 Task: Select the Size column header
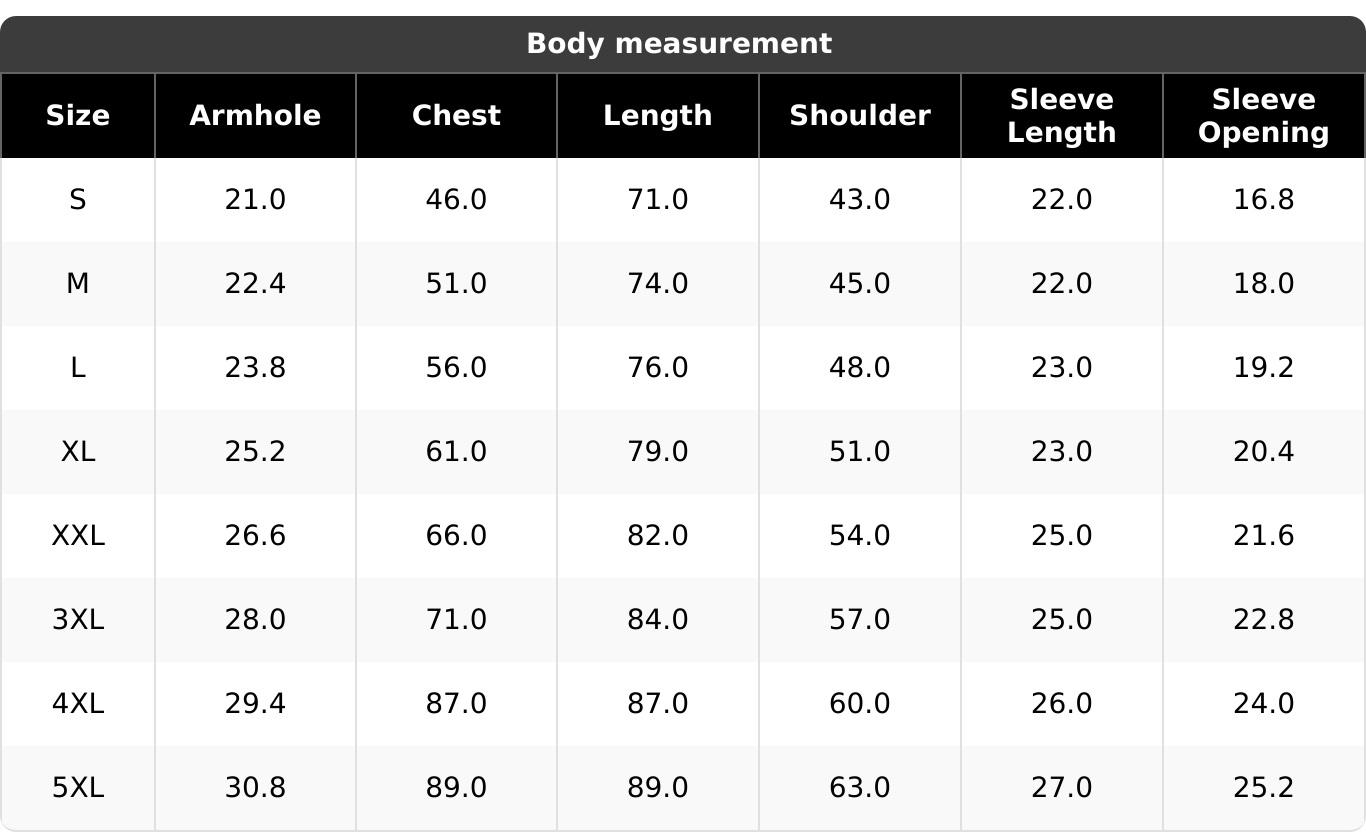[78, 116]
